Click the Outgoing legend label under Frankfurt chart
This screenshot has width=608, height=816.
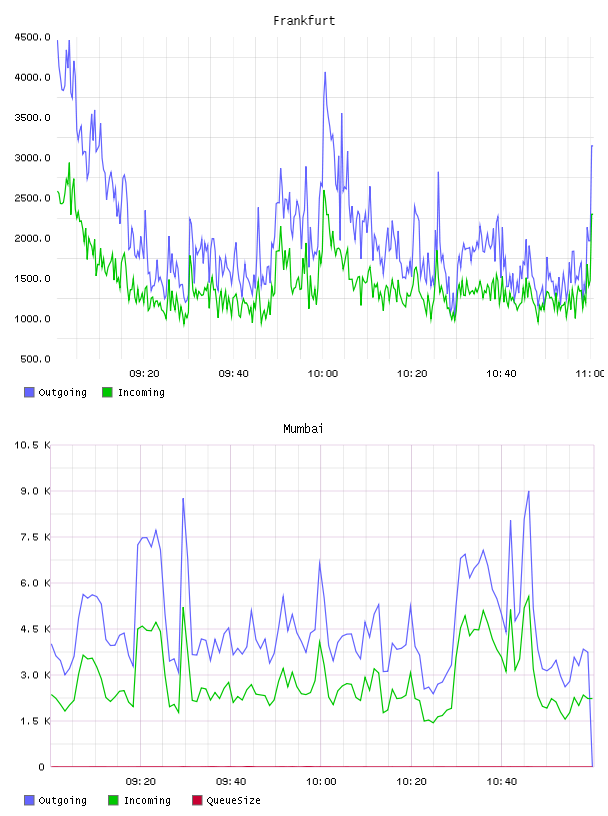[x=62, y=393]
